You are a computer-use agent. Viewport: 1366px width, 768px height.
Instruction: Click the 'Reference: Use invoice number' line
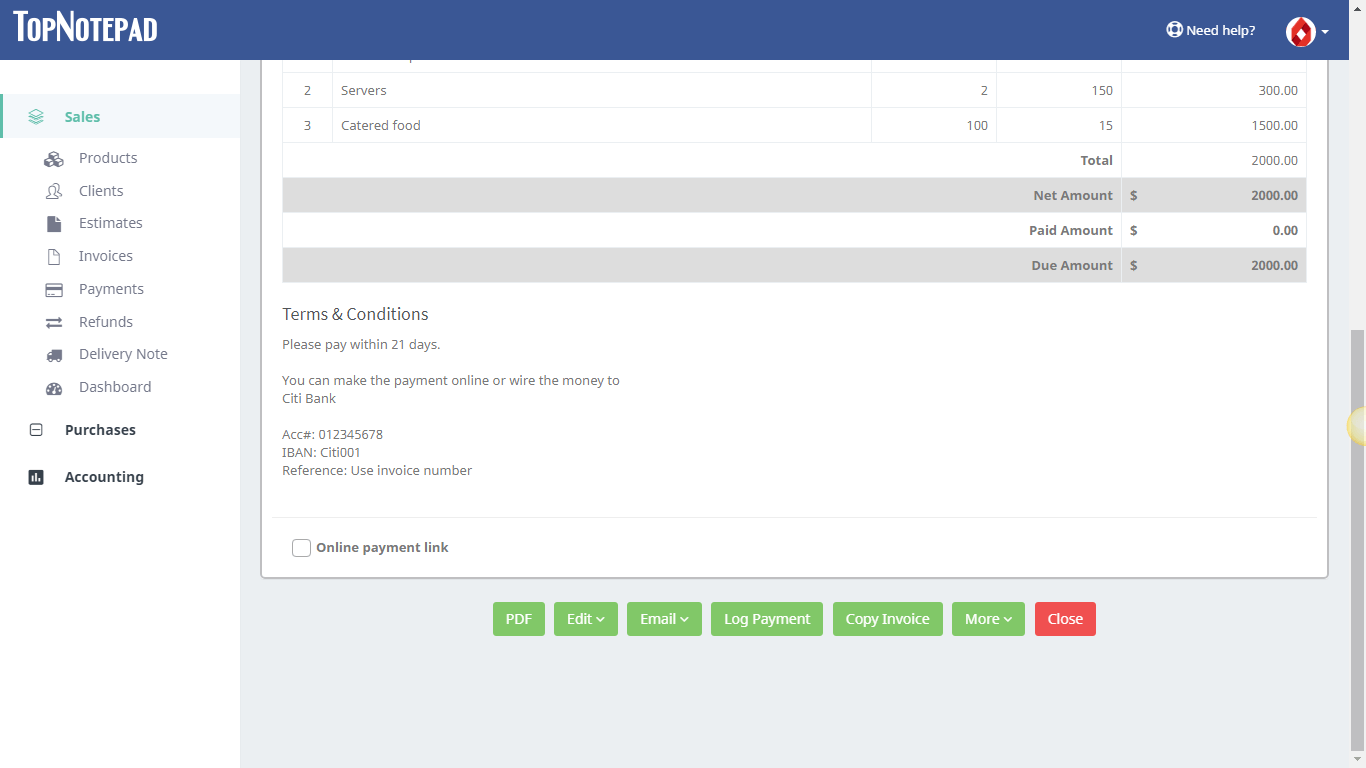pos(377,470)
